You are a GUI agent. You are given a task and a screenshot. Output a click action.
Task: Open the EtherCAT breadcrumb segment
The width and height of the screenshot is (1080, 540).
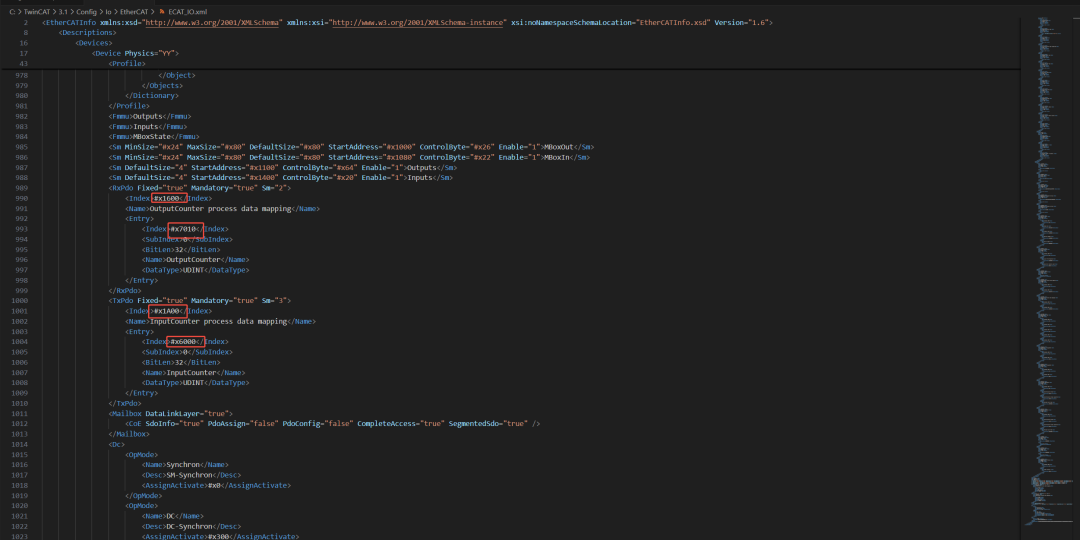(135, 11)
